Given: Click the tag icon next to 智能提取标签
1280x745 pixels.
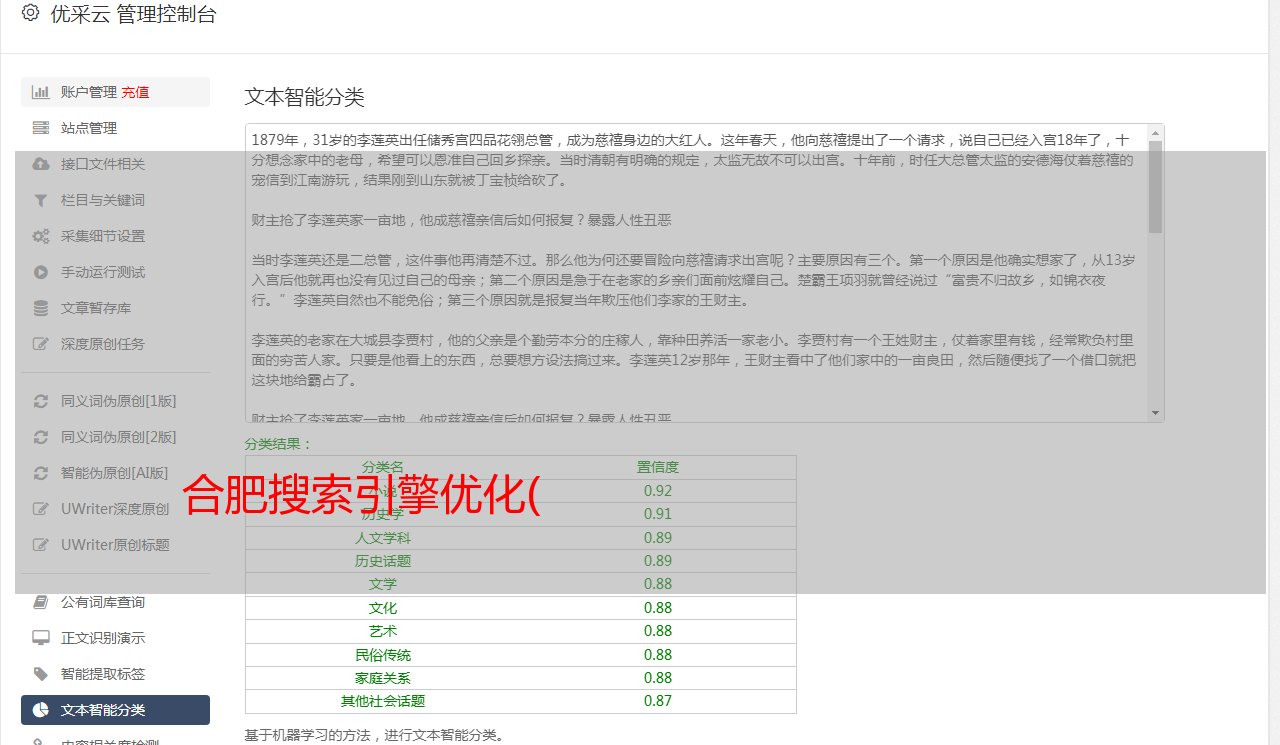Looking at the screenshot, I should point(41,674).
